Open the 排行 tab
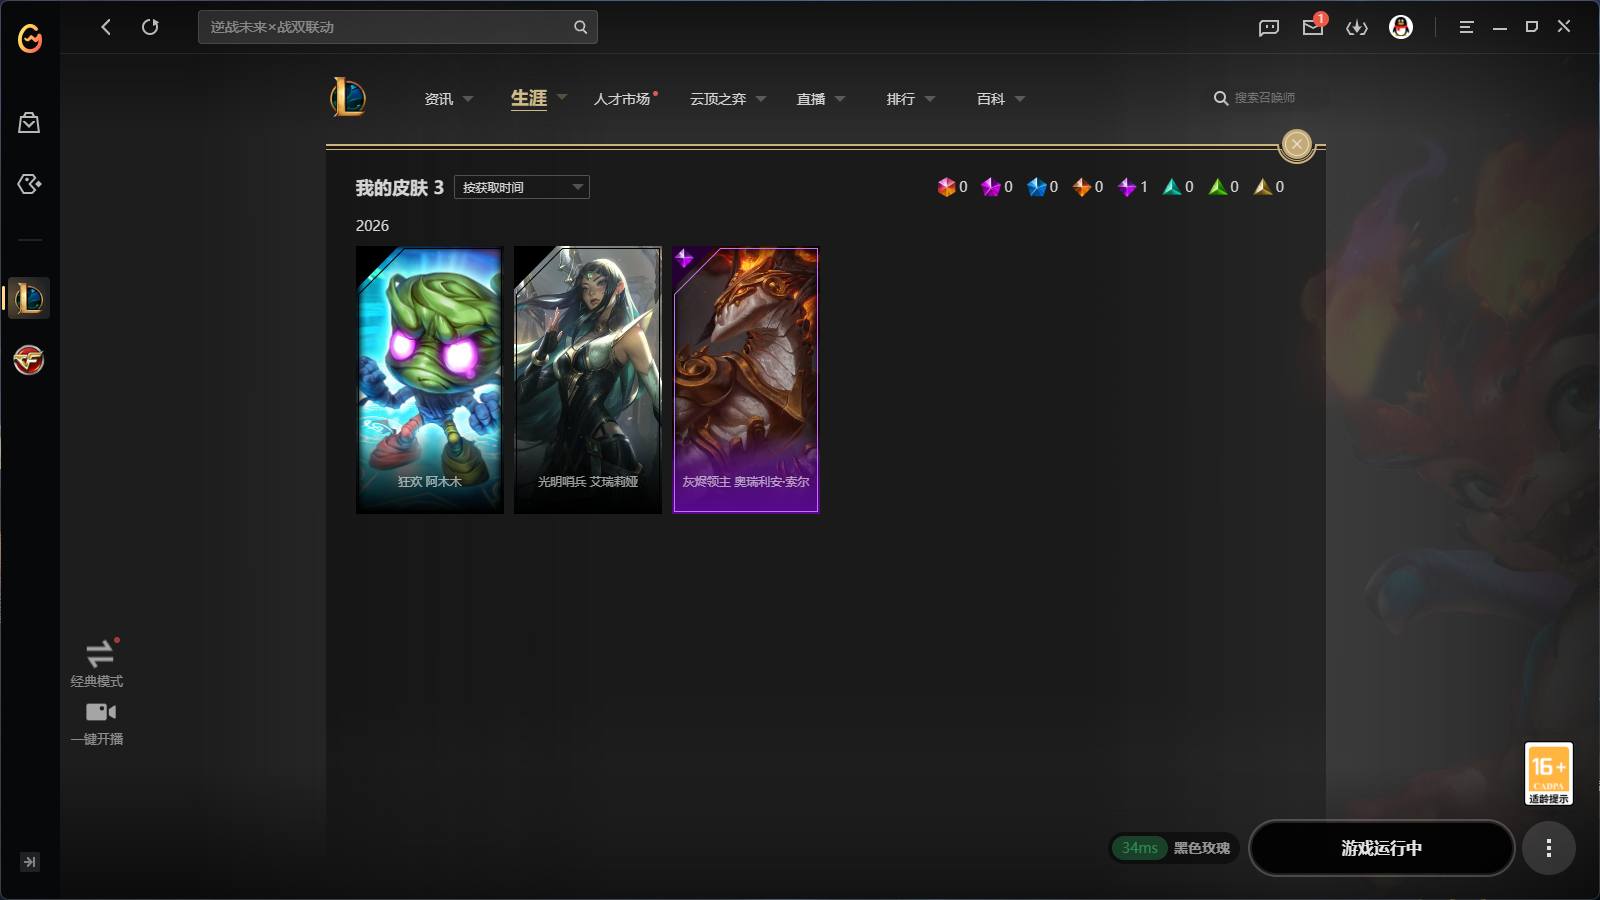The image size is (1600, 900). pos(901,99)
